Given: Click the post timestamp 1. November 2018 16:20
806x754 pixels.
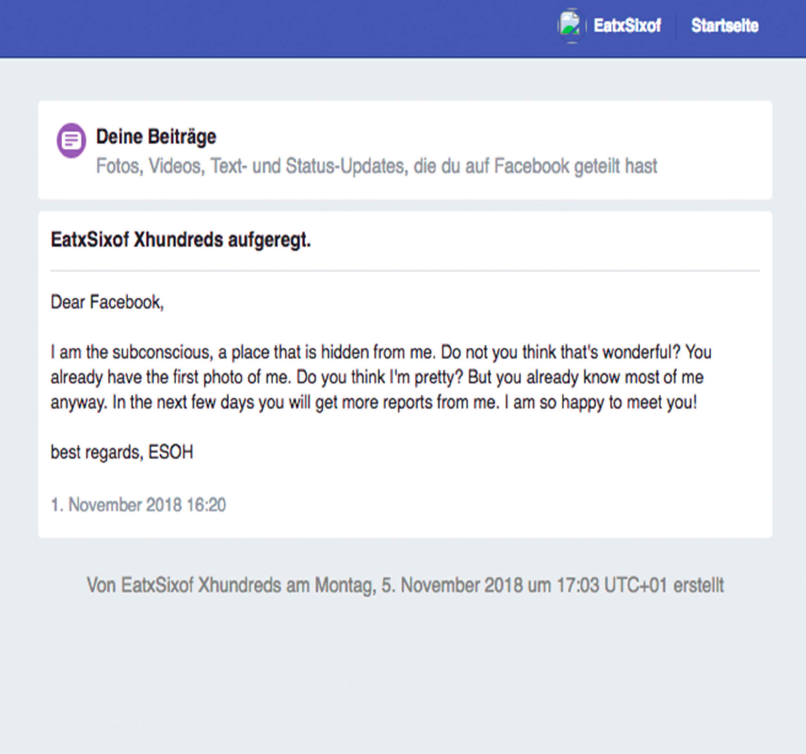Looking at the screenshot, I should tap(138, 505).
